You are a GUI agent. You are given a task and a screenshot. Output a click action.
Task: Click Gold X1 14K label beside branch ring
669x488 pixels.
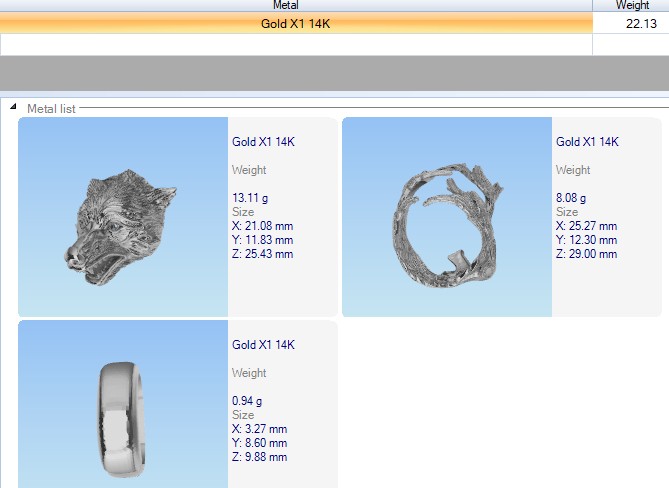click(587, 142)
